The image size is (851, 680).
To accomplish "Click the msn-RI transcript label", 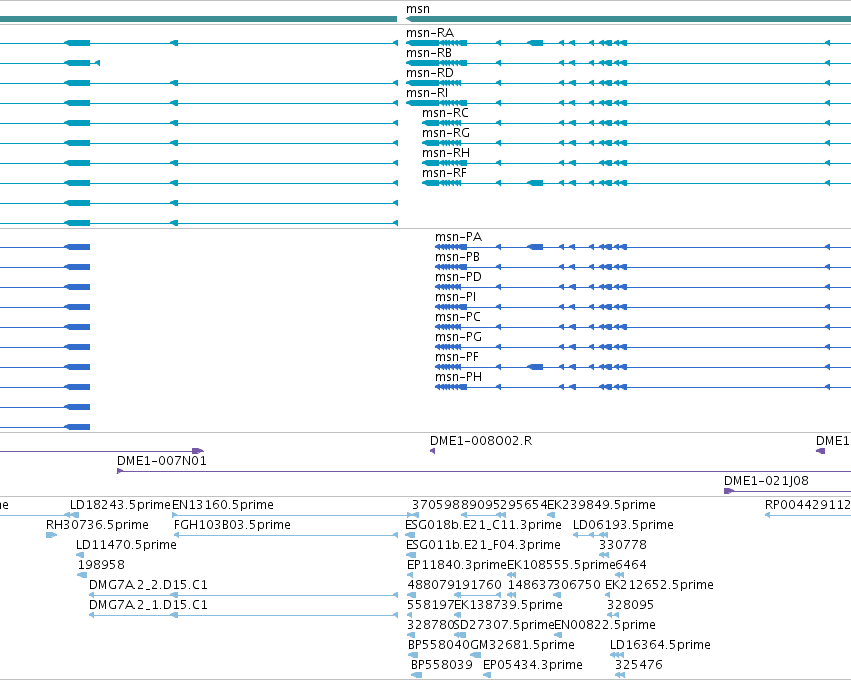I will coord(427,93).
